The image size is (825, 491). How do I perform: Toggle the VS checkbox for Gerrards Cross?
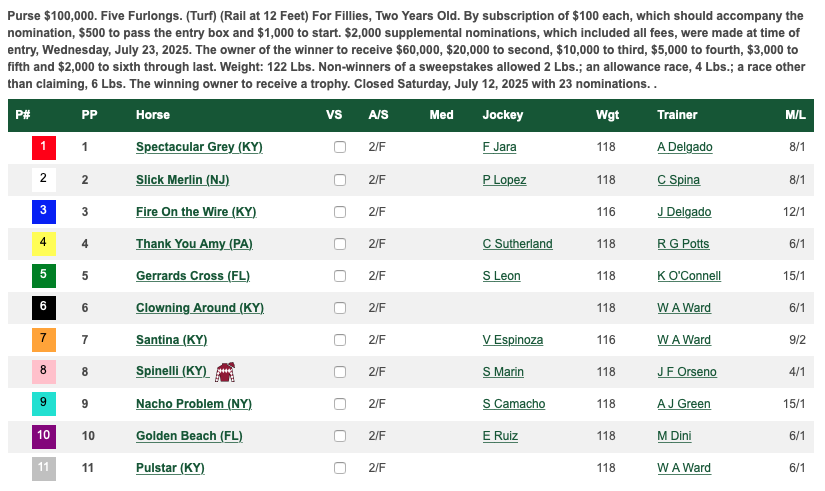tap(340, 276)
